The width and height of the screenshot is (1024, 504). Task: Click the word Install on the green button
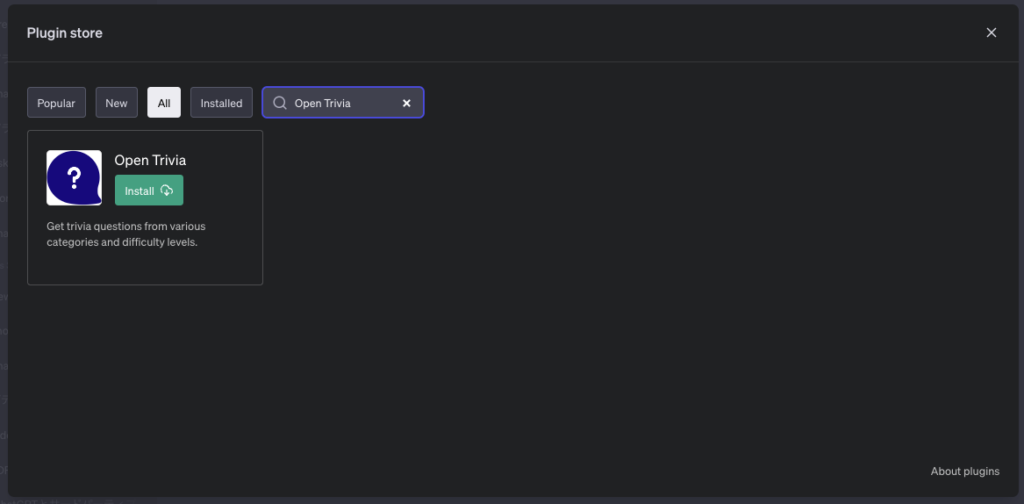[139, 191]
